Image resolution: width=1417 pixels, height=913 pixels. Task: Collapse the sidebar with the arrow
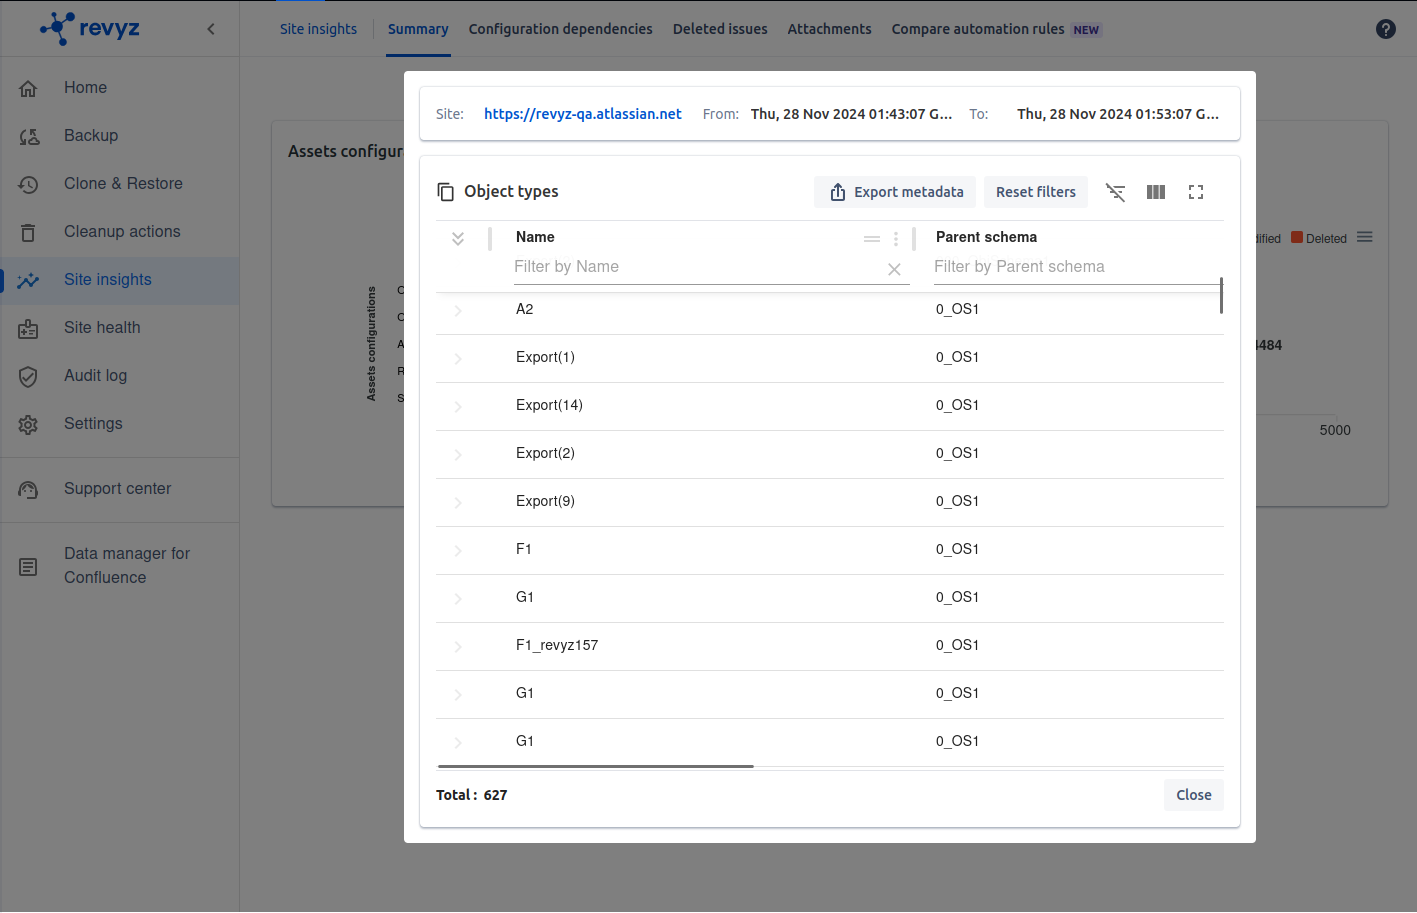coord(211,29)
